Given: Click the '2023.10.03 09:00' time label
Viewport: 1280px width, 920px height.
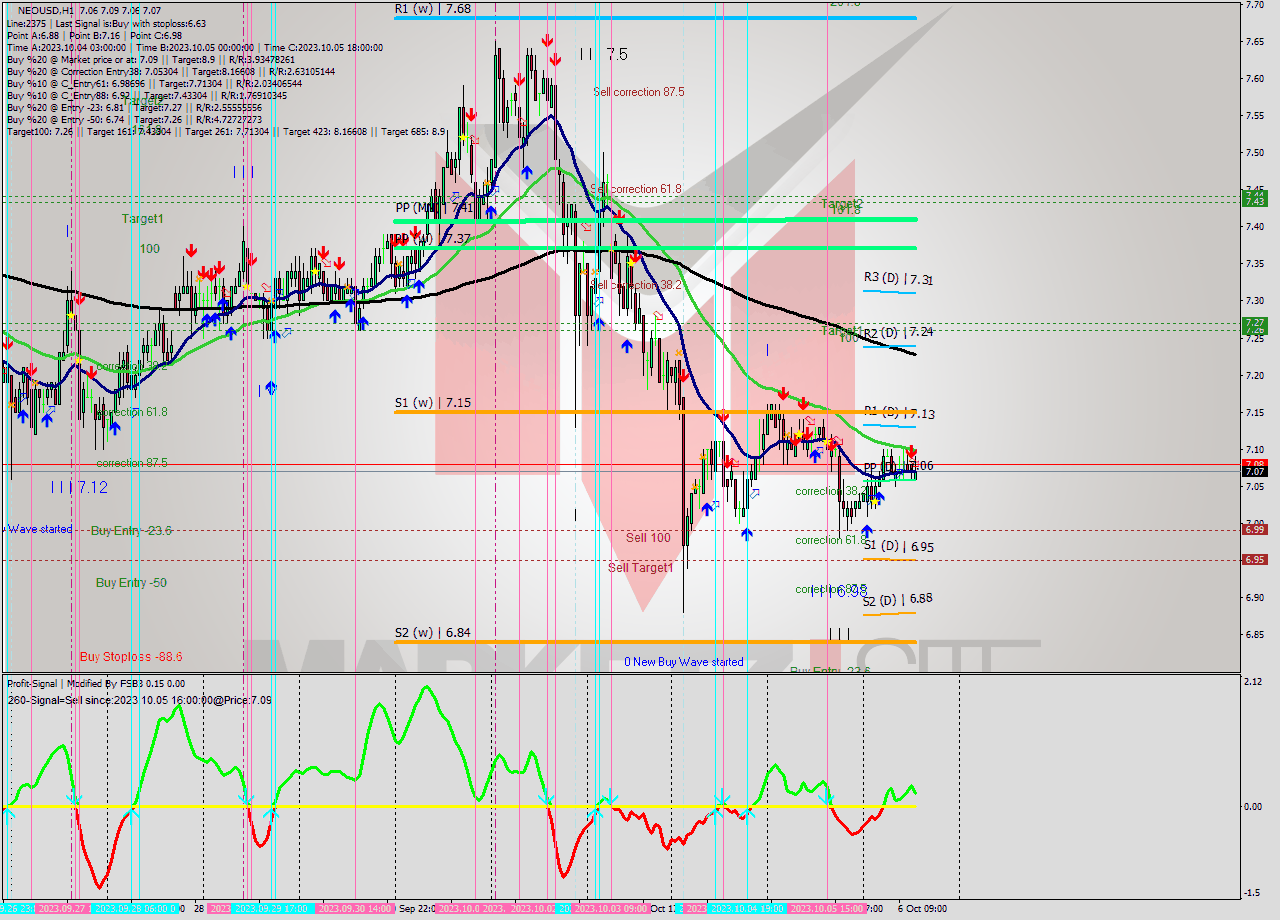Looking at the screenshot, I should pyautogui.click(x=612, y=909).
